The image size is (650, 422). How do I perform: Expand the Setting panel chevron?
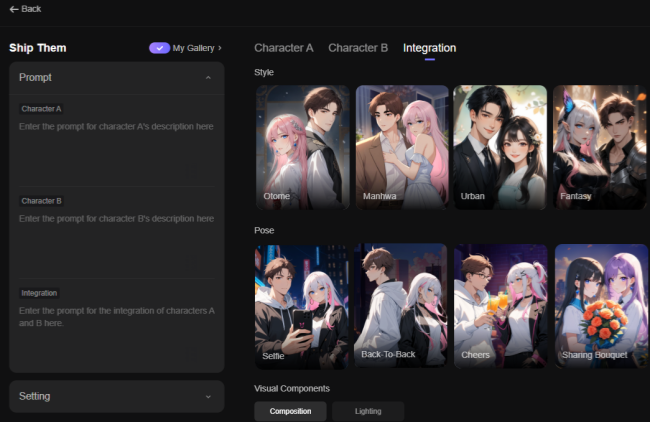pyautogui.click(x=208, y=397)
